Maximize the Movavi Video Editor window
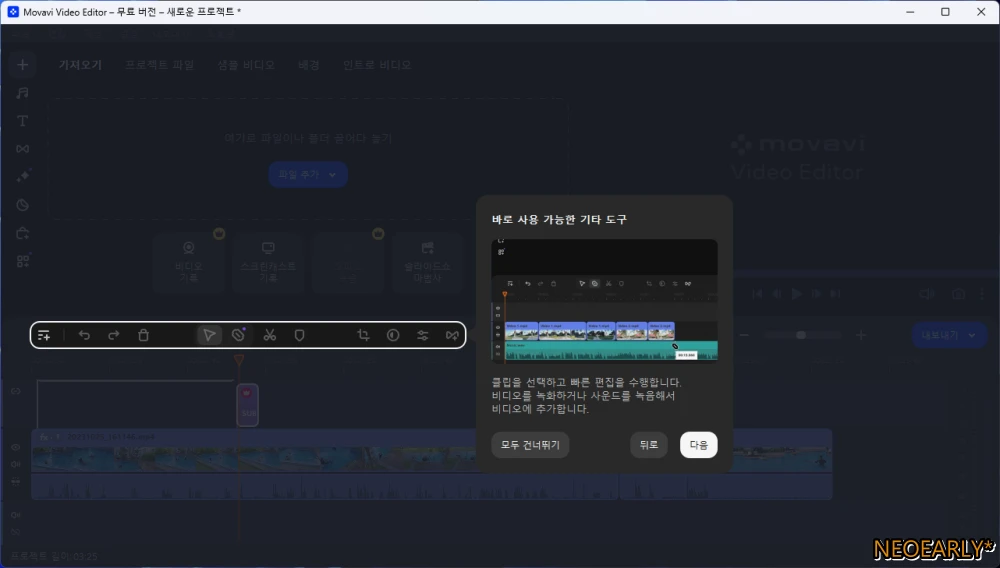Viewport: 1000px width, 568px height. (945, 12)
